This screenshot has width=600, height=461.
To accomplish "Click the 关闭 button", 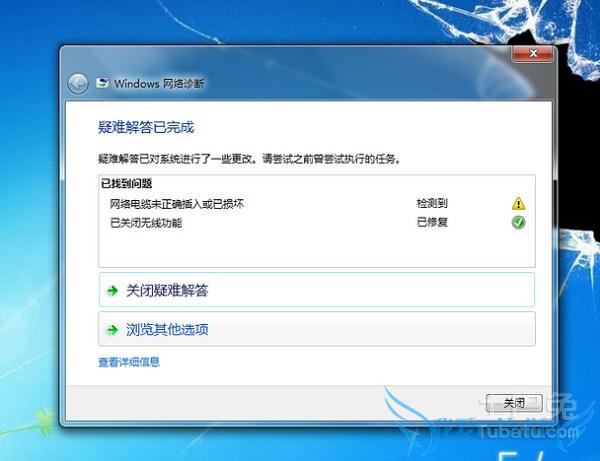I will pyautogui.click(x=514, y=403).
